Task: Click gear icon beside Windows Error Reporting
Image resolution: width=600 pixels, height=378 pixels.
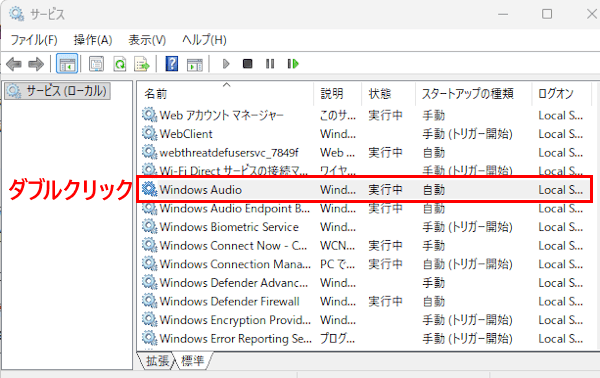Action: [149, 338]
